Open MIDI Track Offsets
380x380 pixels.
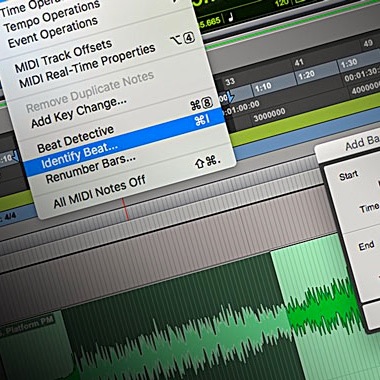(63, 57)
